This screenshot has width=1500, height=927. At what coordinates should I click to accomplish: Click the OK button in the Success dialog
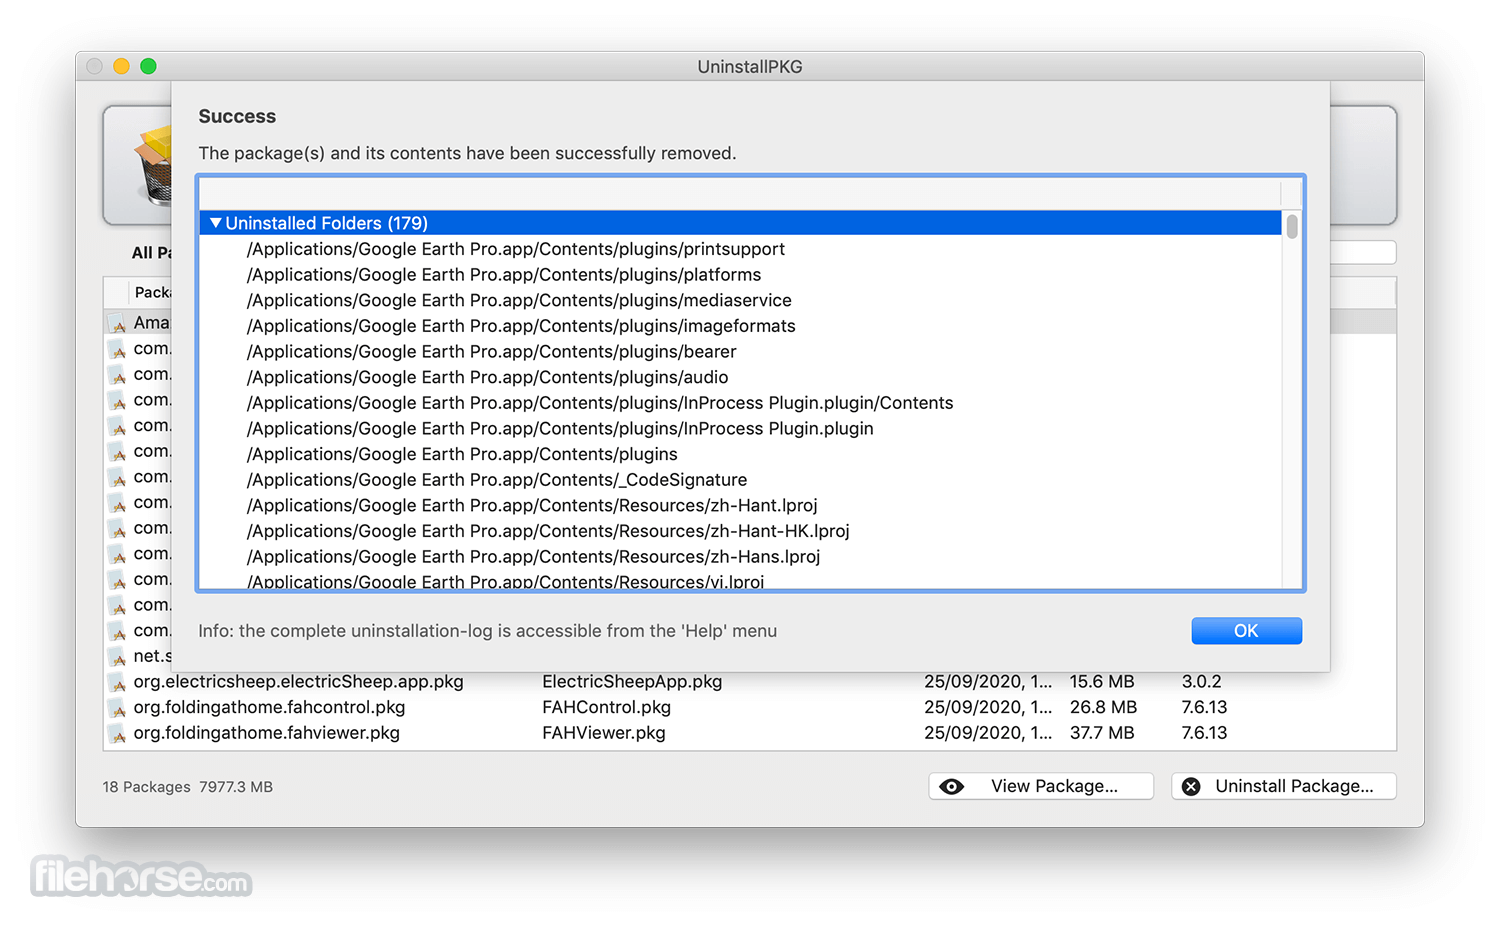(x=1246, y=631)
